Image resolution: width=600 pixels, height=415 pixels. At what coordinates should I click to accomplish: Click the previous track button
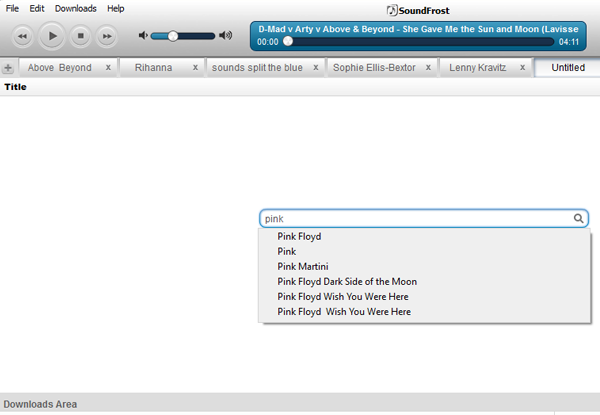tap(23, 36)
